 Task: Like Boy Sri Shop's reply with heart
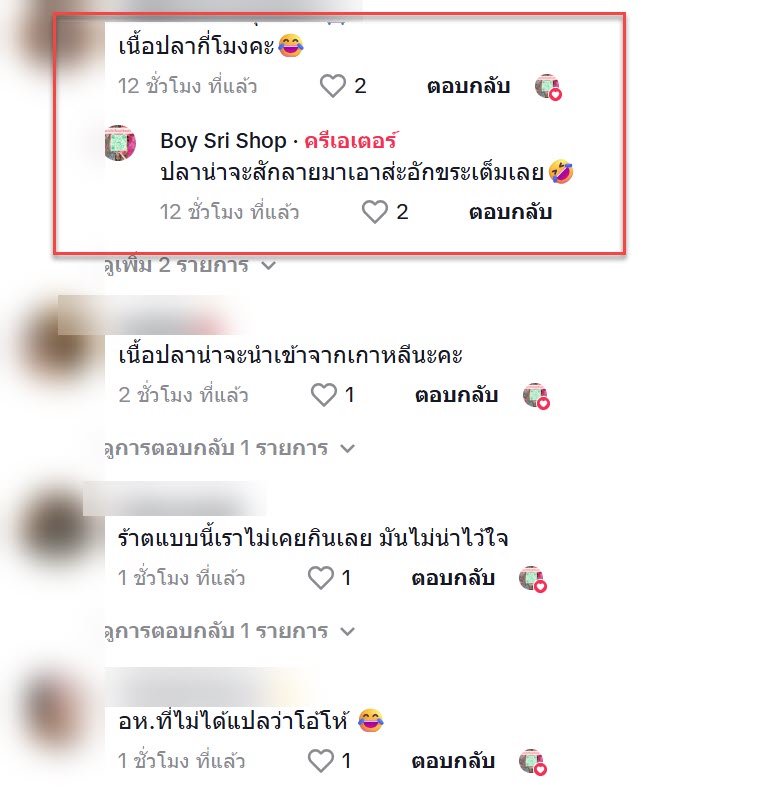[375, 212]
